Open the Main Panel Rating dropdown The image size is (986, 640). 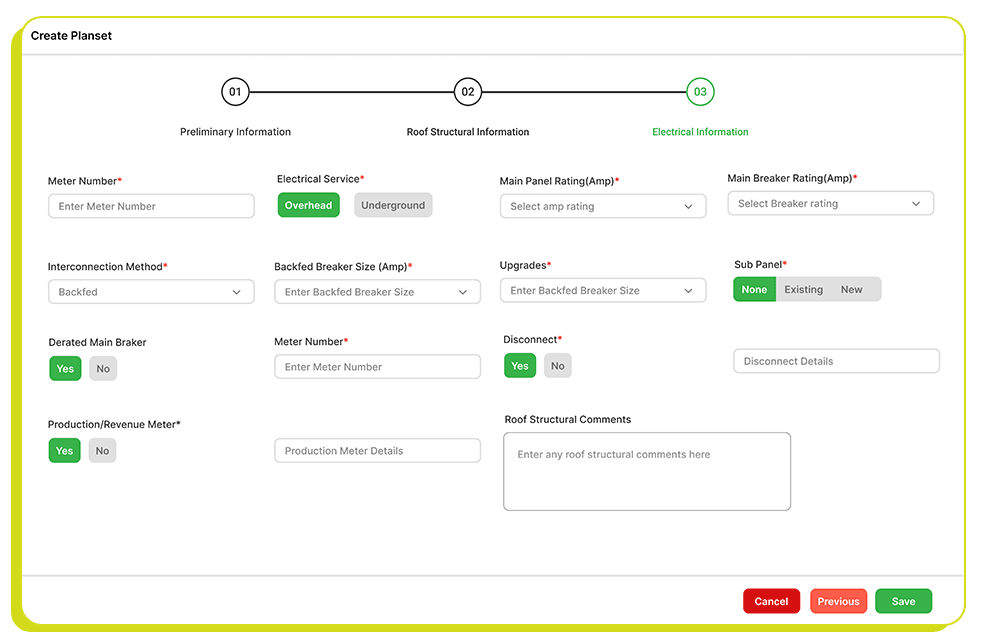click(602, 206)
